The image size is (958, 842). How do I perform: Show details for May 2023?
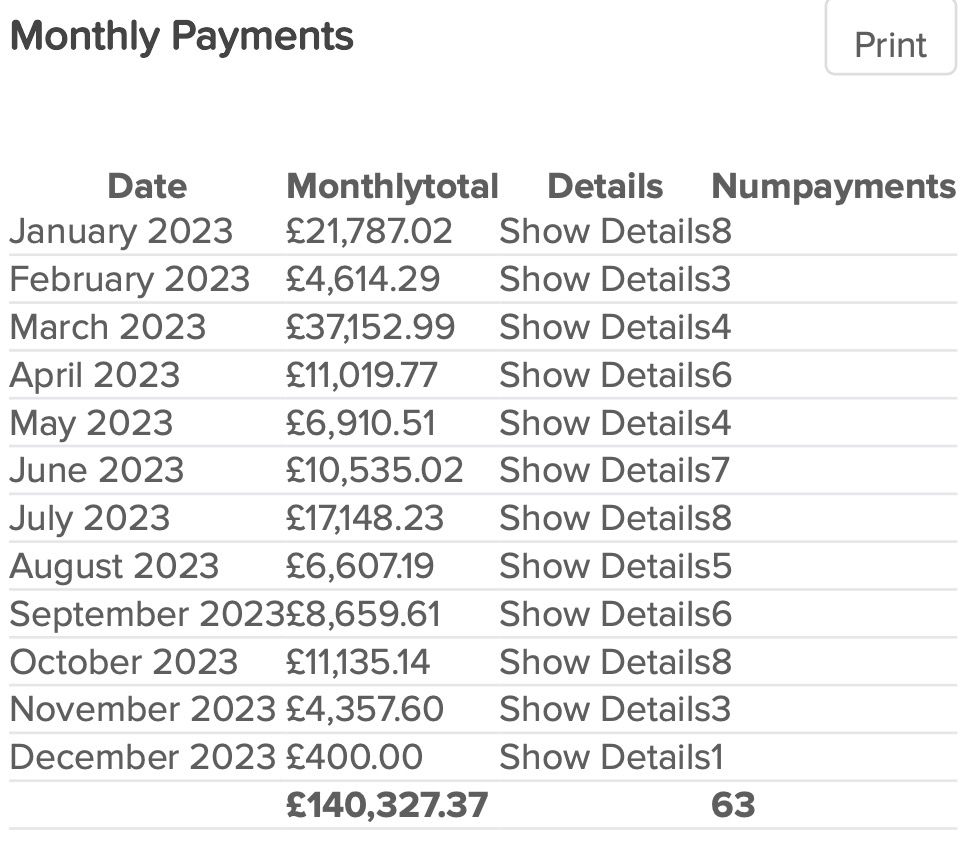(x=604, y=423)
